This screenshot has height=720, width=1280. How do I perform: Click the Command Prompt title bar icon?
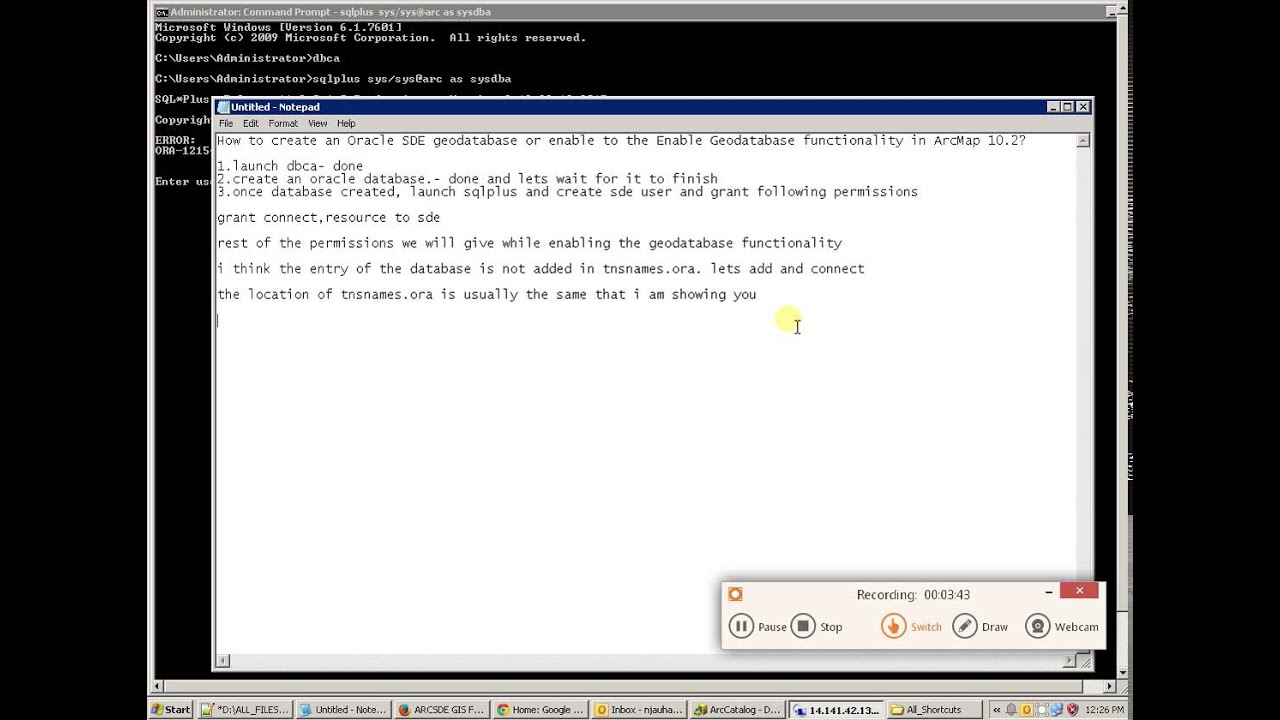161,12
